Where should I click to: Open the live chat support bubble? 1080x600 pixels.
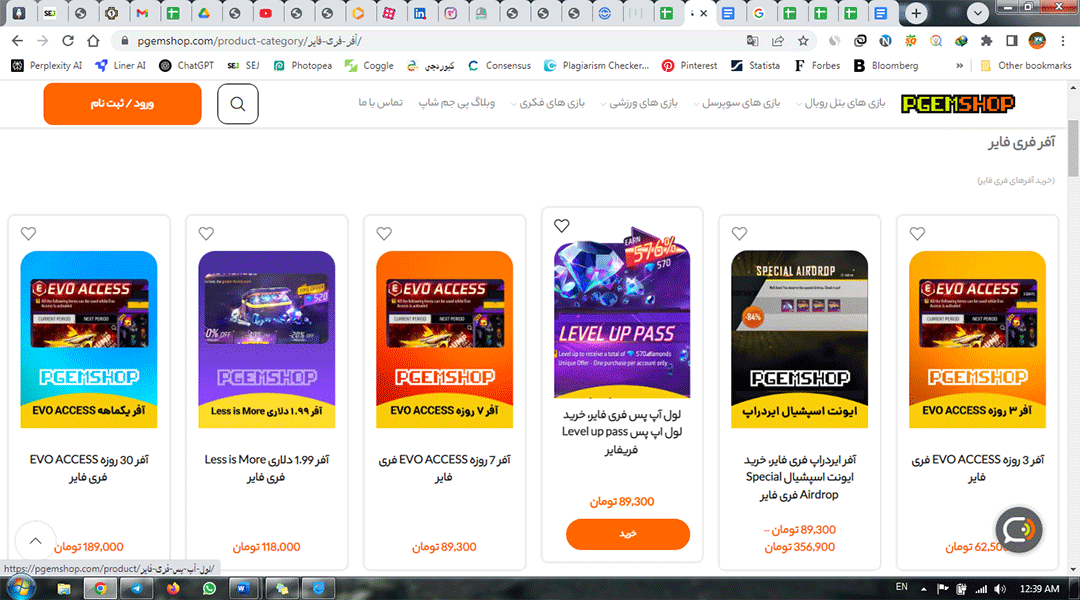coord(1019,530)
